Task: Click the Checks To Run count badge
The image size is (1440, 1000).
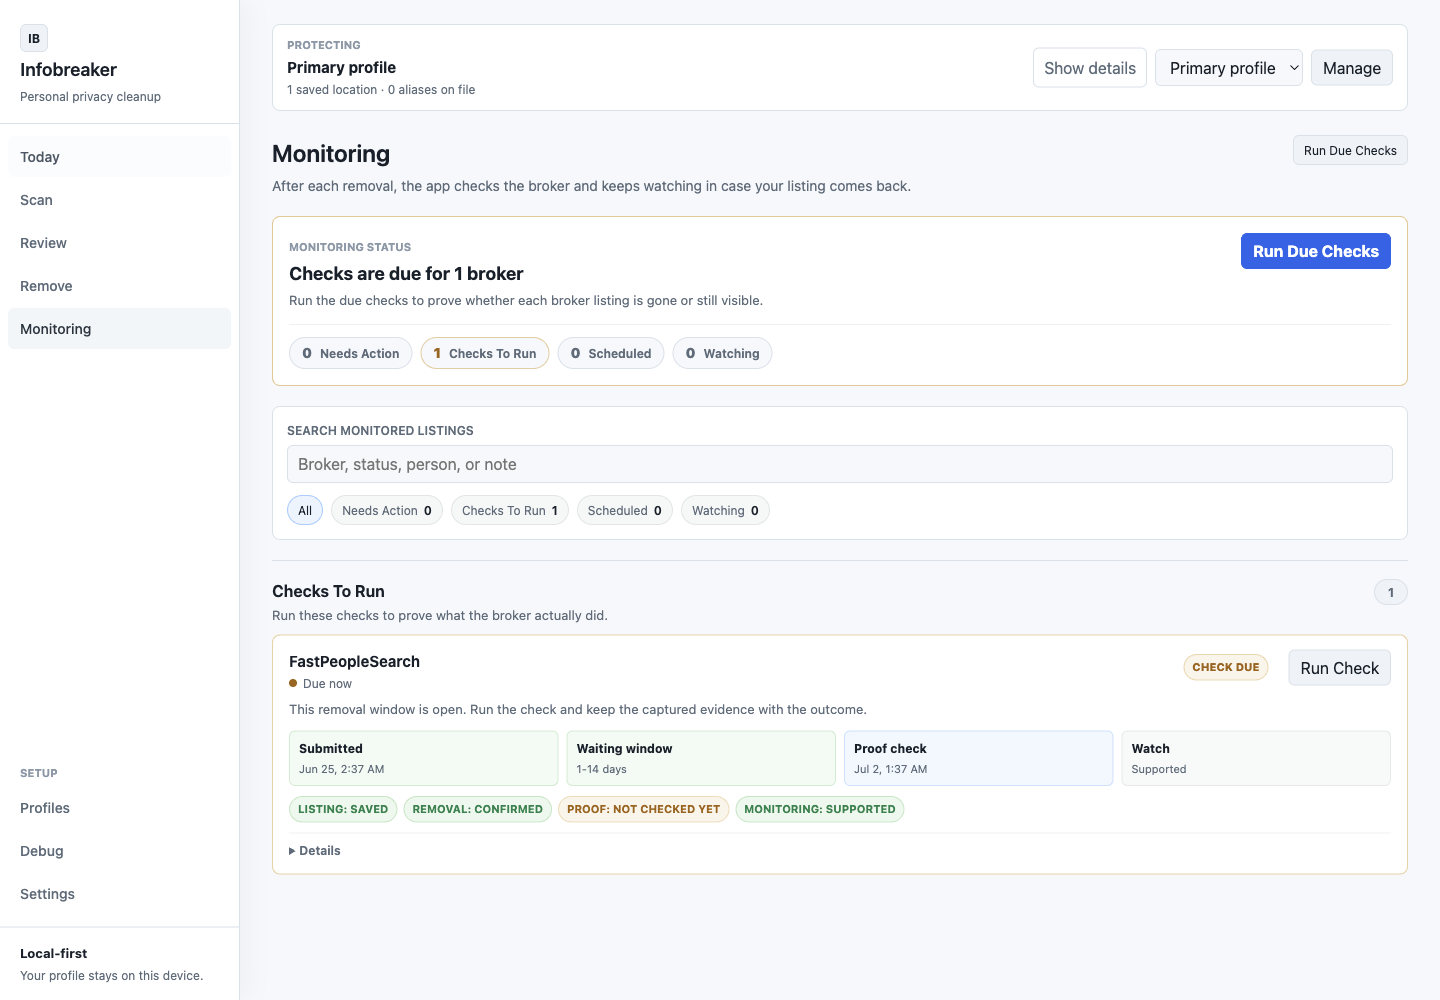Action: 1391,592
